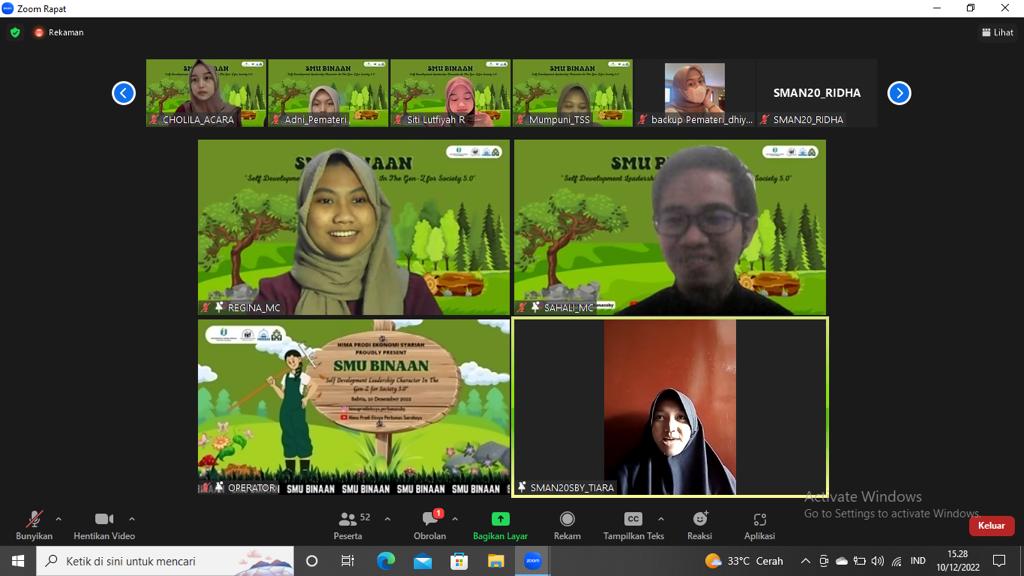Show hidden system tray icons
Image resolution: width=1024 pixels, height=576 pixels.
tap(805, 561)
